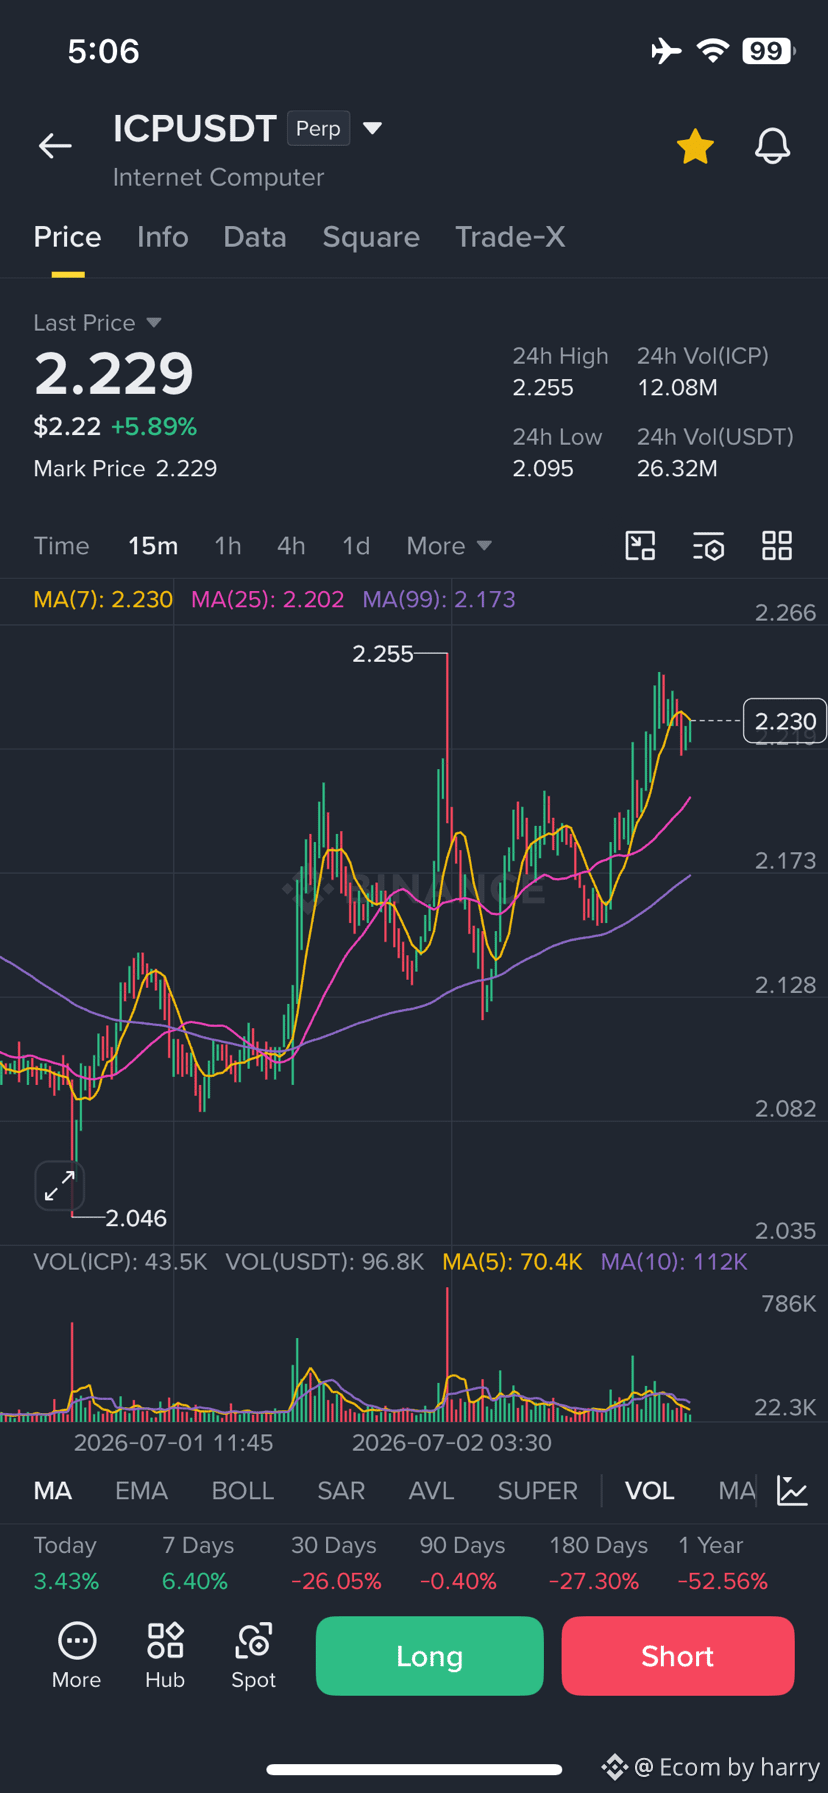
Task: Tap the back arrow icon
Action: pos(55,146)
